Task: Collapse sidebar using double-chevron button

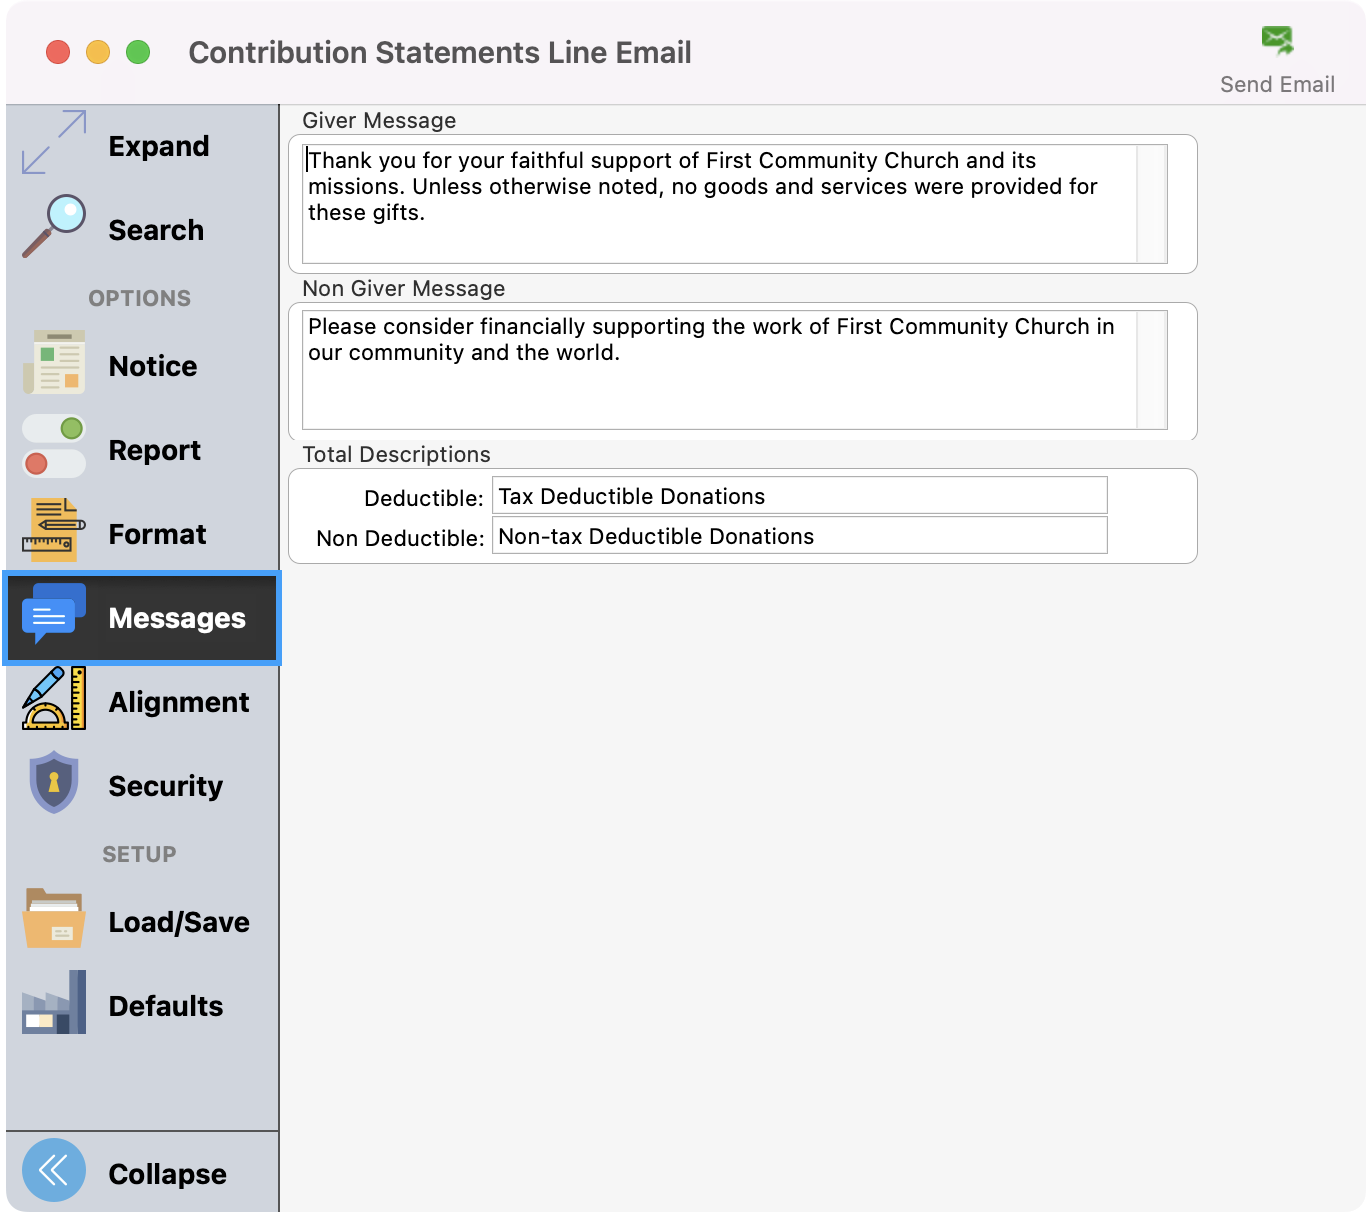Action: tap(54, 1170)
